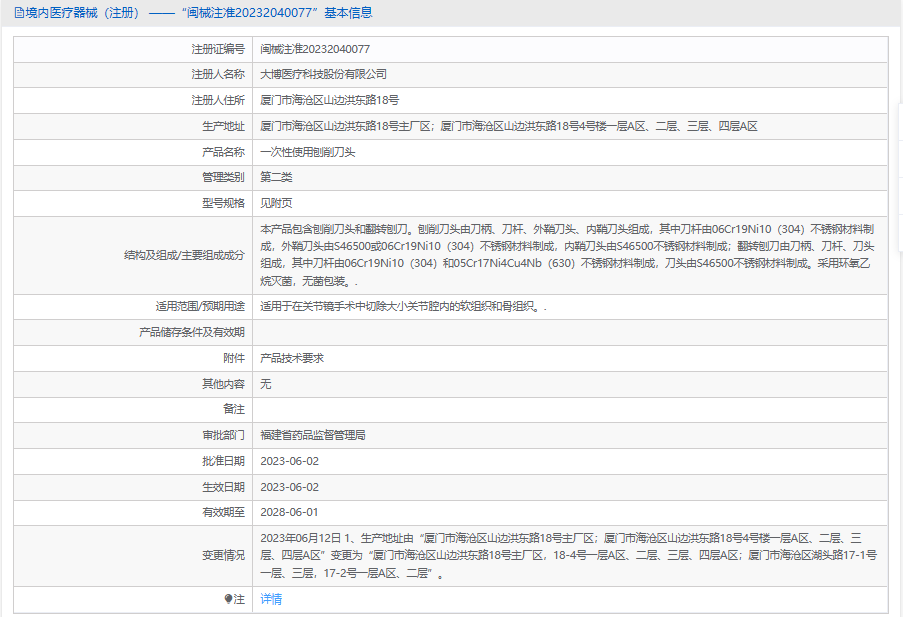The image size is (903, 617).
Task: Click the empty 备注 value cell
Action: (x=567, y=409)
